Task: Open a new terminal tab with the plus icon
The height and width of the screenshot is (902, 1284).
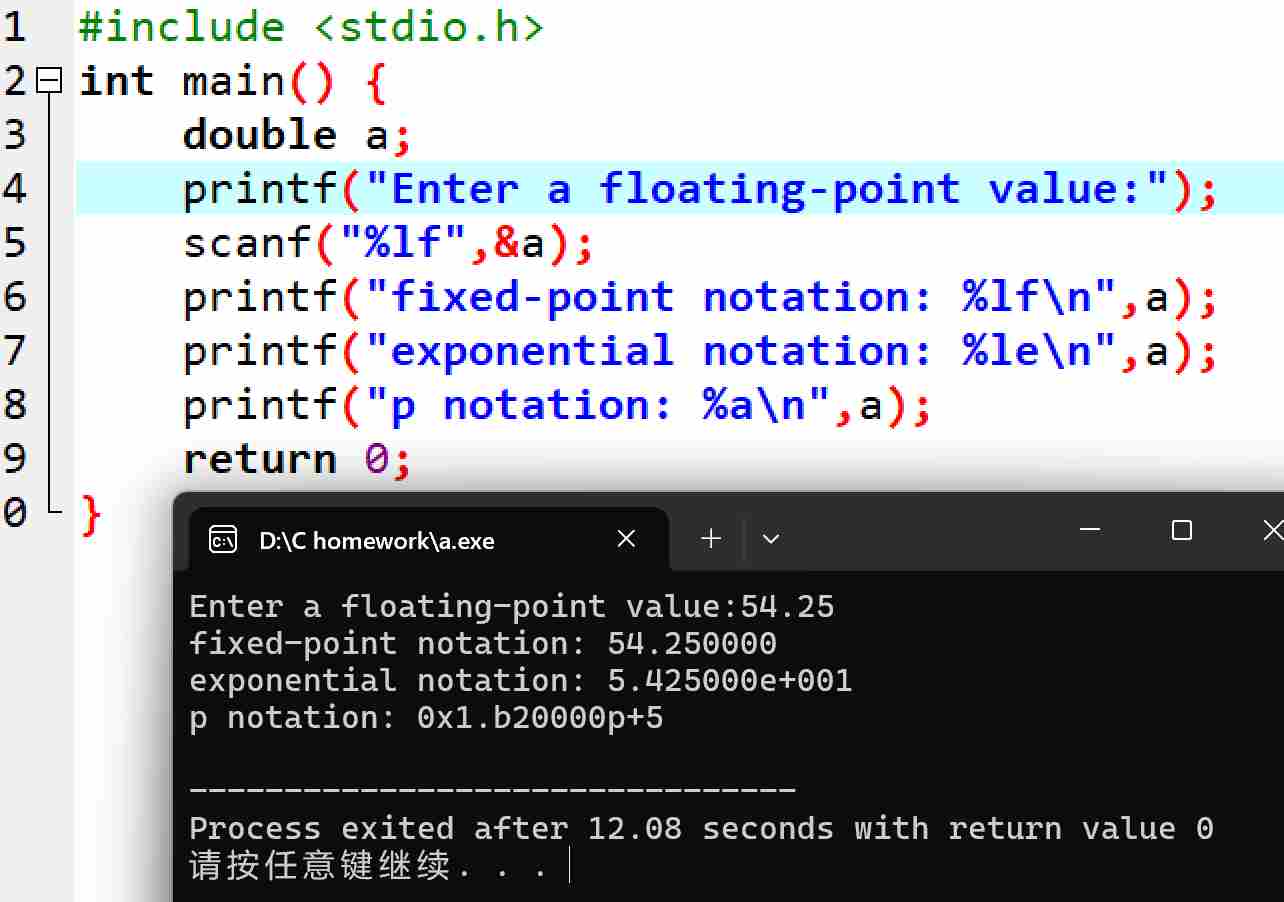Action: [x=711, y=539]
